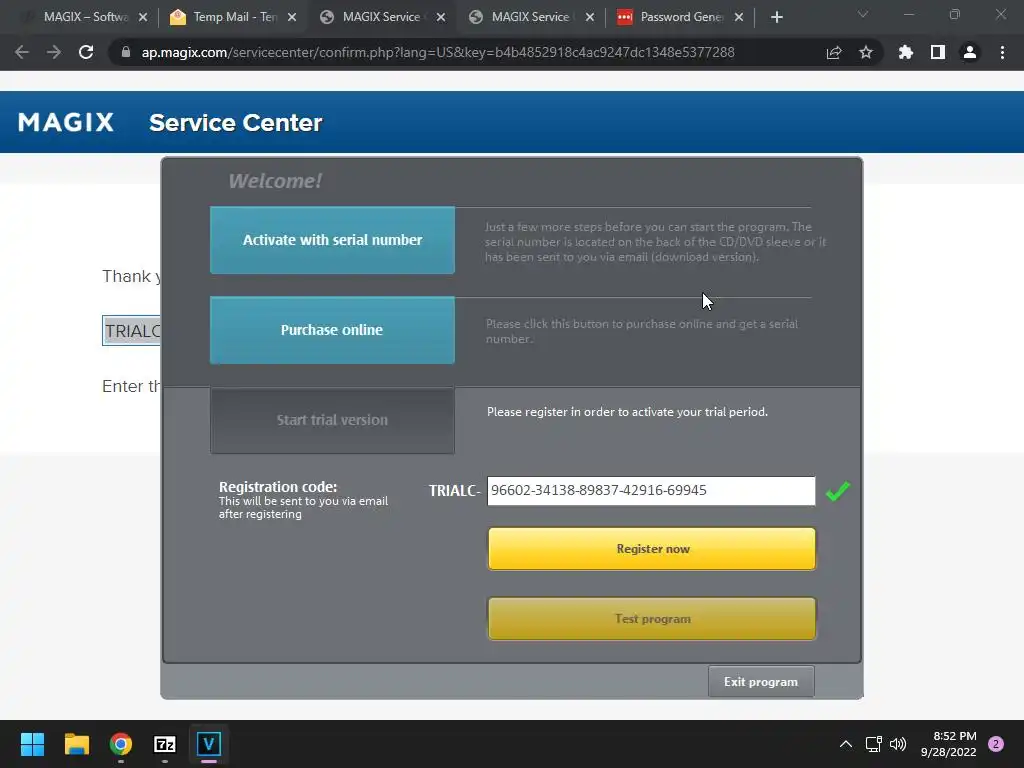Screen dimensions: 1024x768
Task: Open File Explorer from taskbar
Action: tap(76, 744)
